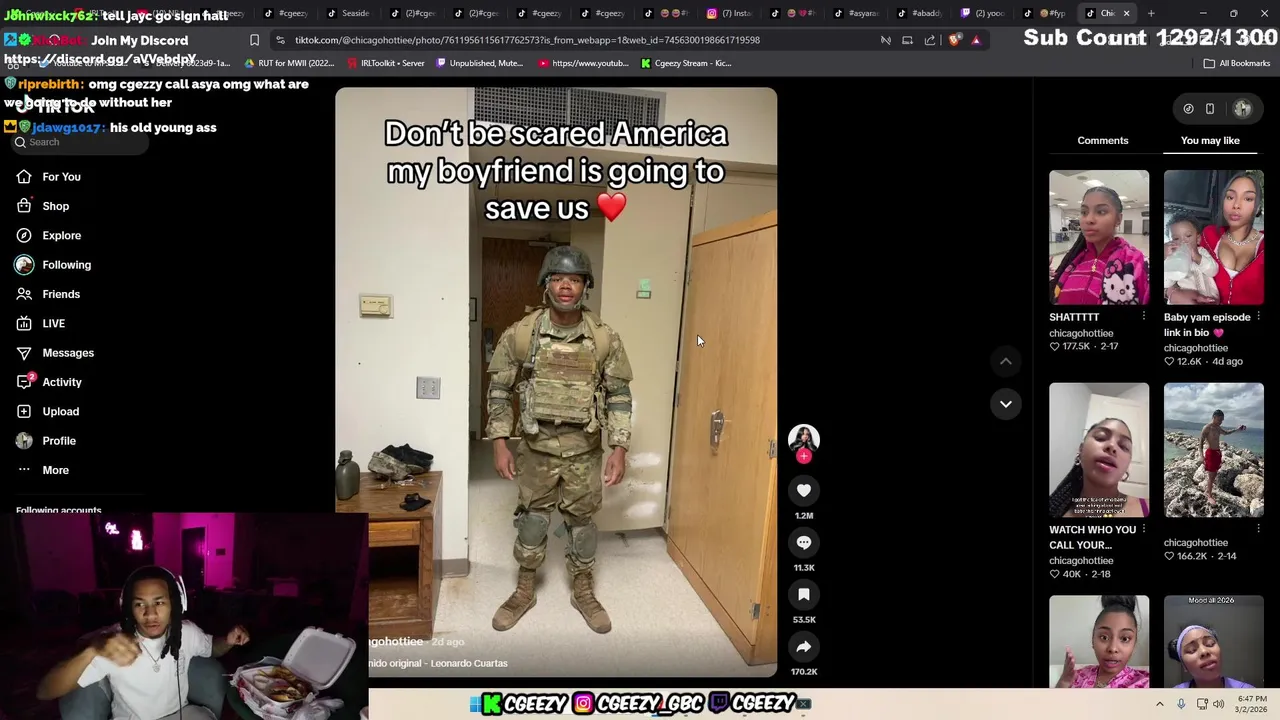Viewport: 1280px width, 720px height.
Task: Go to the previous post with up chevron
Action: click(1006, 361)
